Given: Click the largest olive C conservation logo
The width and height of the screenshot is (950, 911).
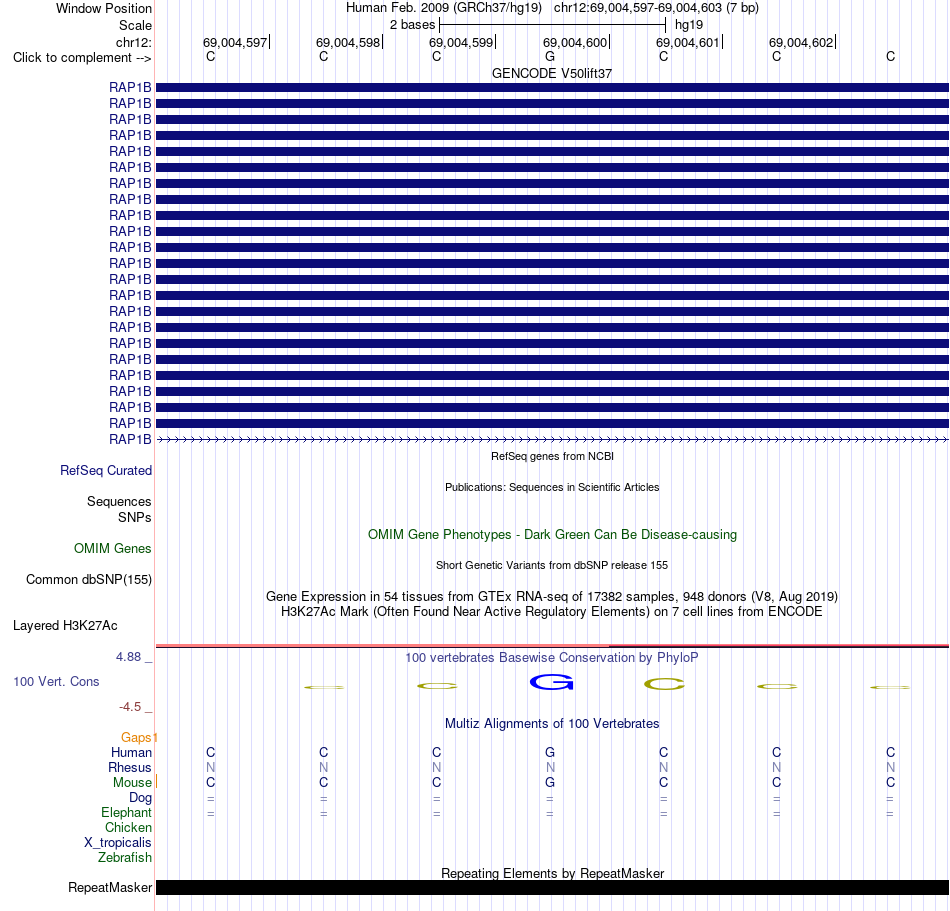Looking at the screenshot, I should coord(664,684).
